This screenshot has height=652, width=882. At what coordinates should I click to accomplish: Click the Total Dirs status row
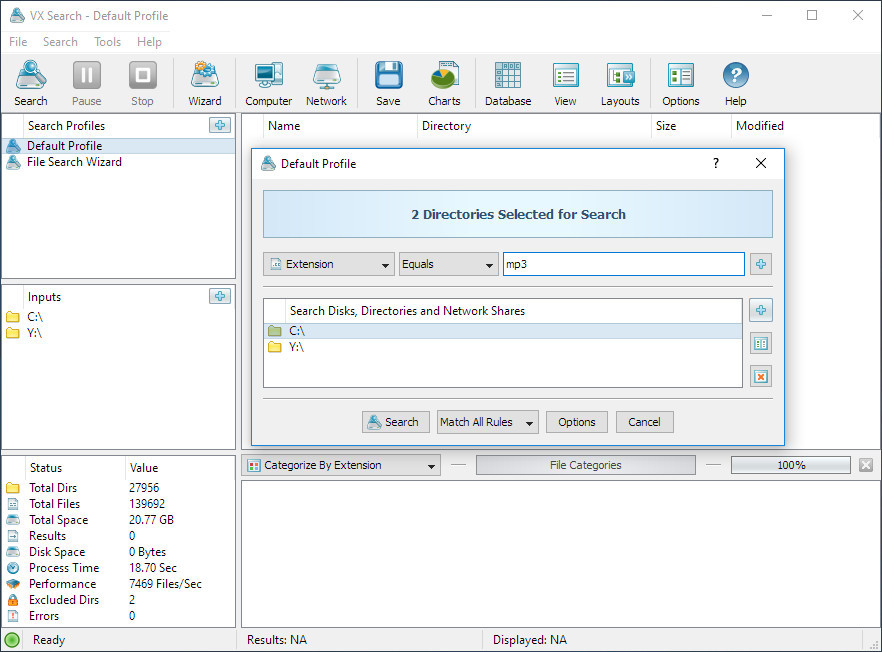tap(118, 488)
